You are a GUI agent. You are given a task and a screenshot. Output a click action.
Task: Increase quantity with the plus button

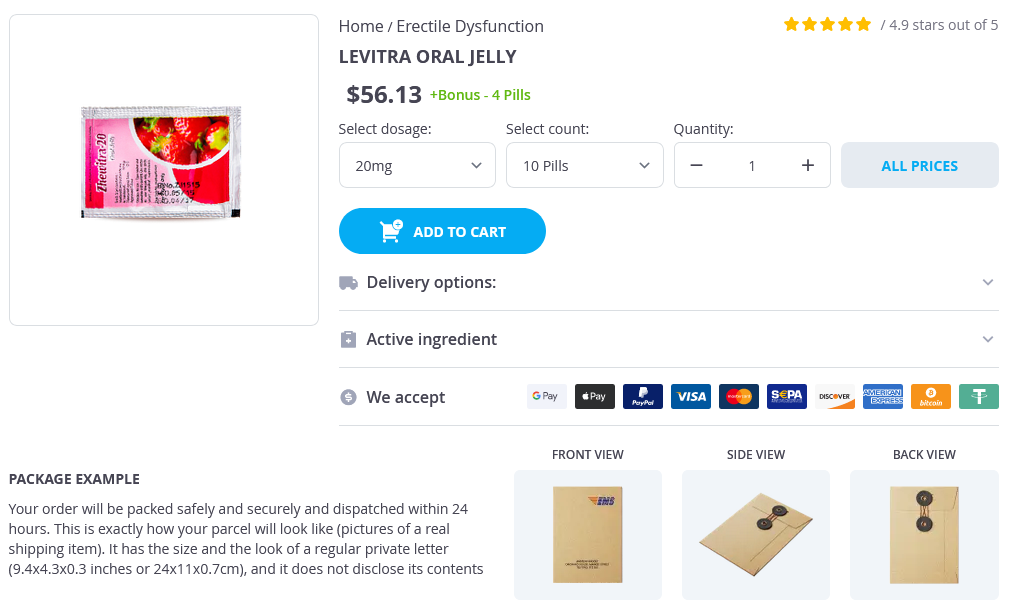pos(808,166)
